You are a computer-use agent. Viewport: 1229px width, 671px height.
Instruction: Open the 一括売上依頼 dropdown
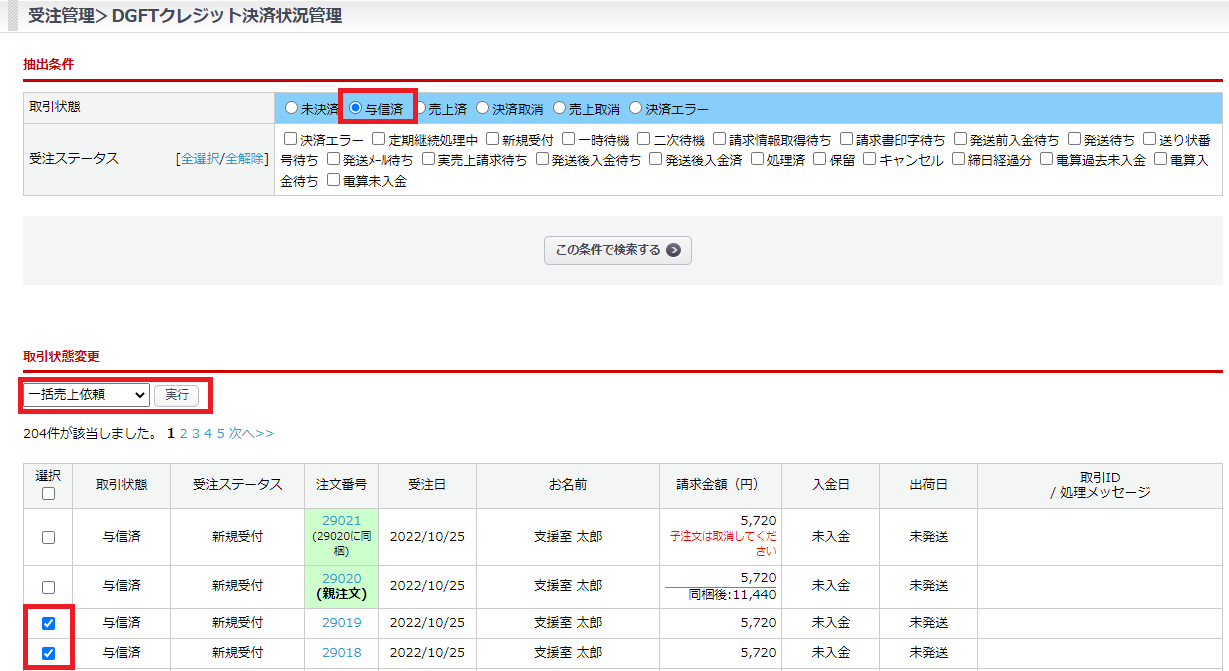coord(87,395)
